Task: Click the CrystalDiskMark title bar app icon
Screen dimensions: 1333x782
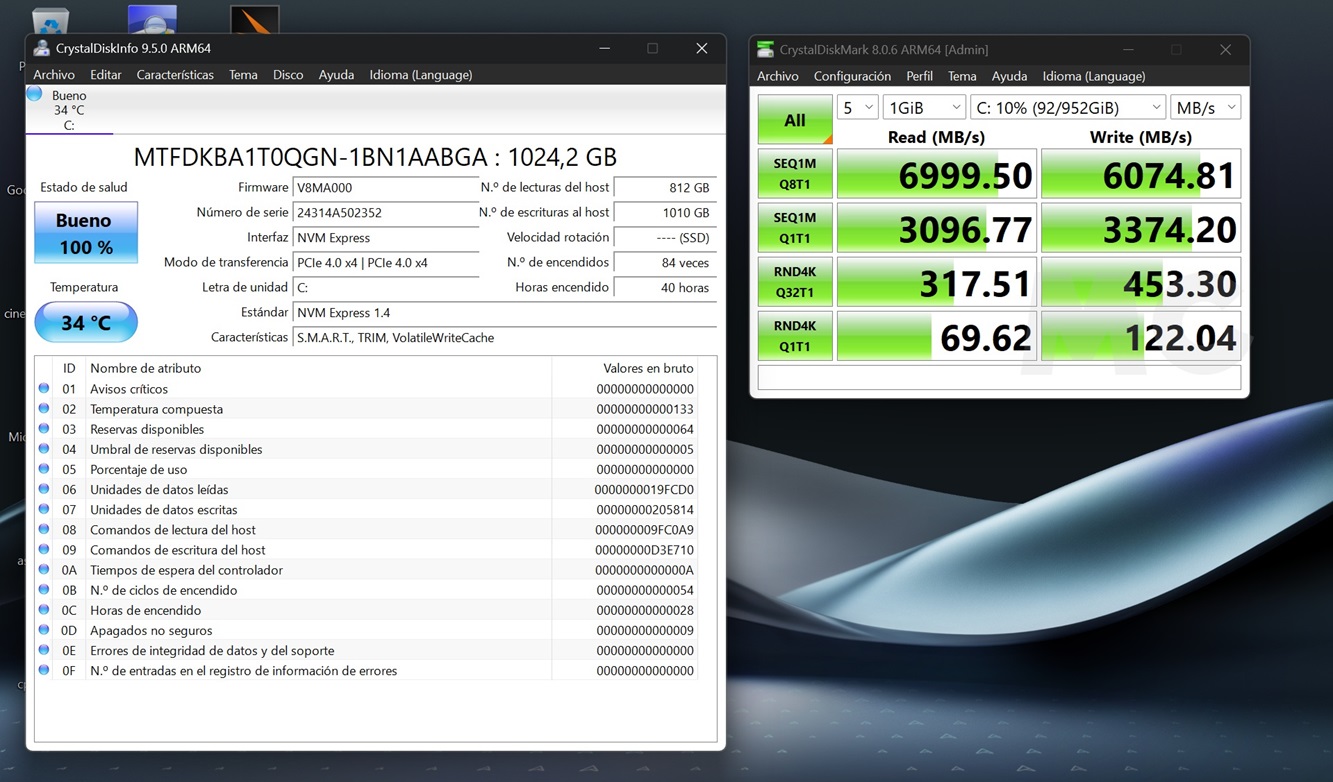Action: click(x=765, y=49)
